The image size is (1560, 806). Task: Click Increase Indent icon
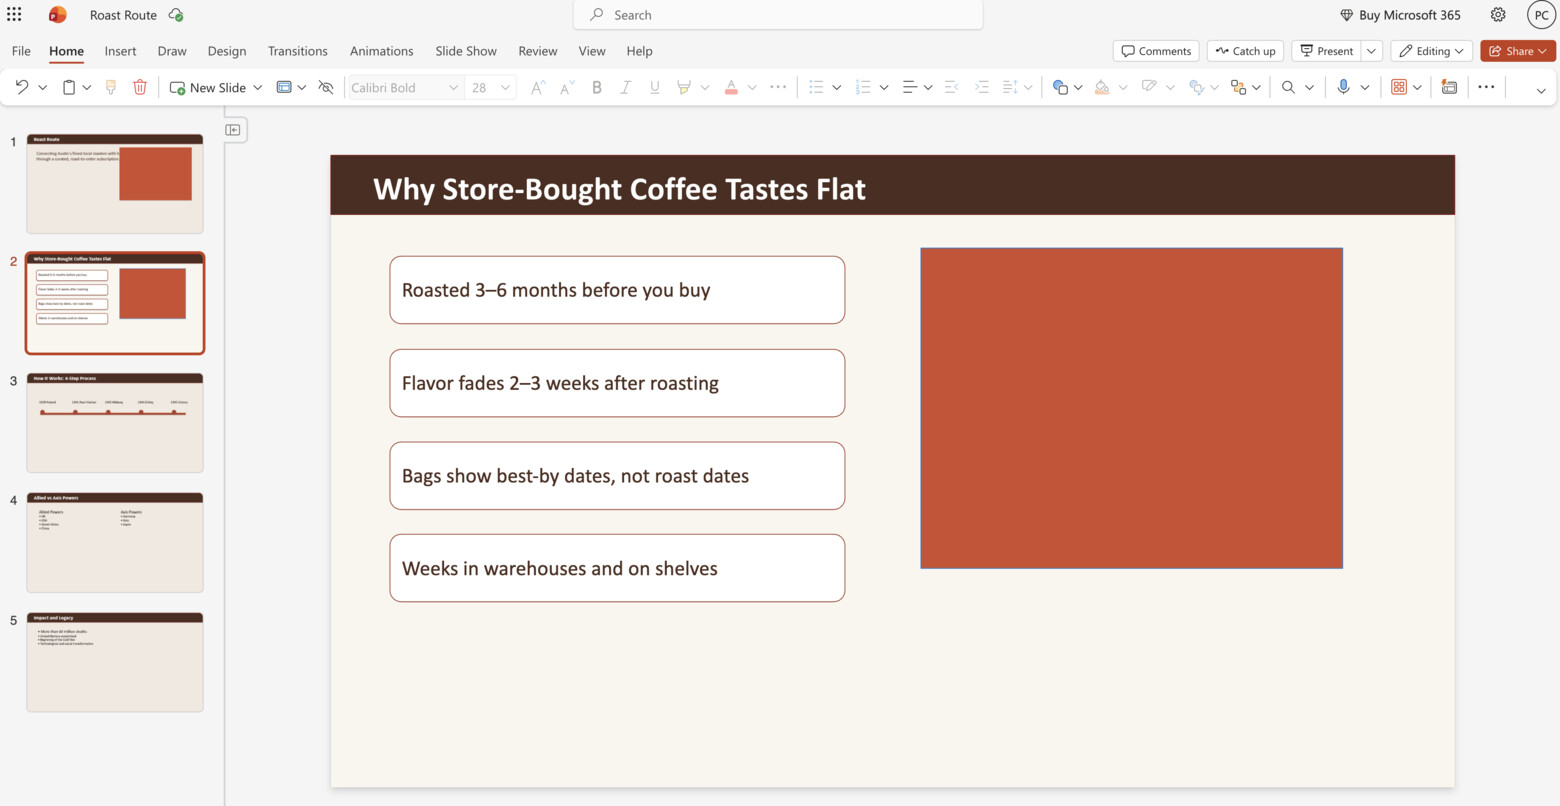982,87
